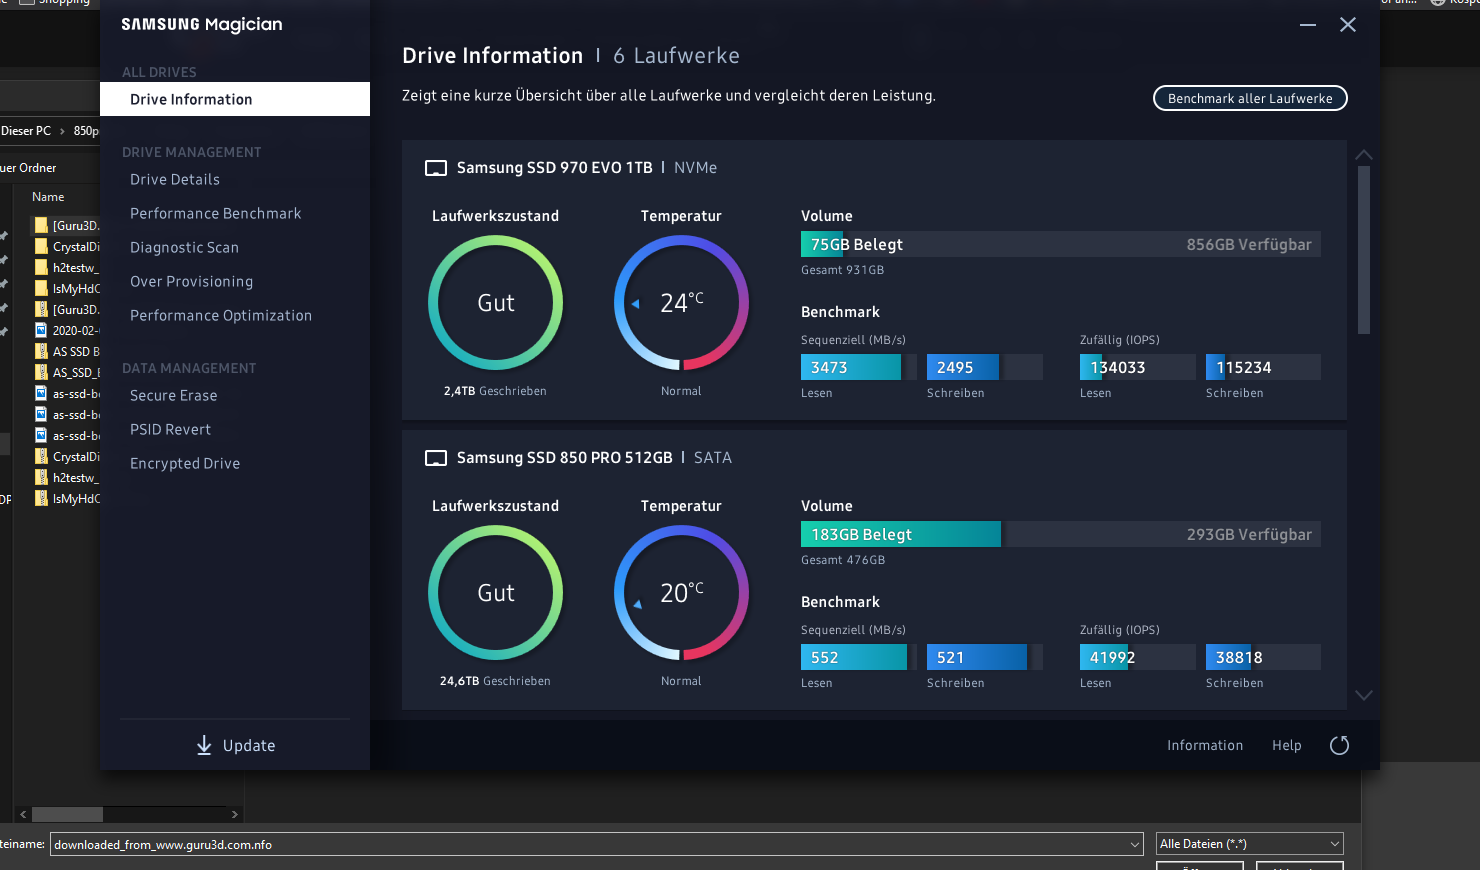Select the last IsMyHdC folder in Explorer
The width and height of the screenshot is (1480, 870).
click(x=66, y=498)
